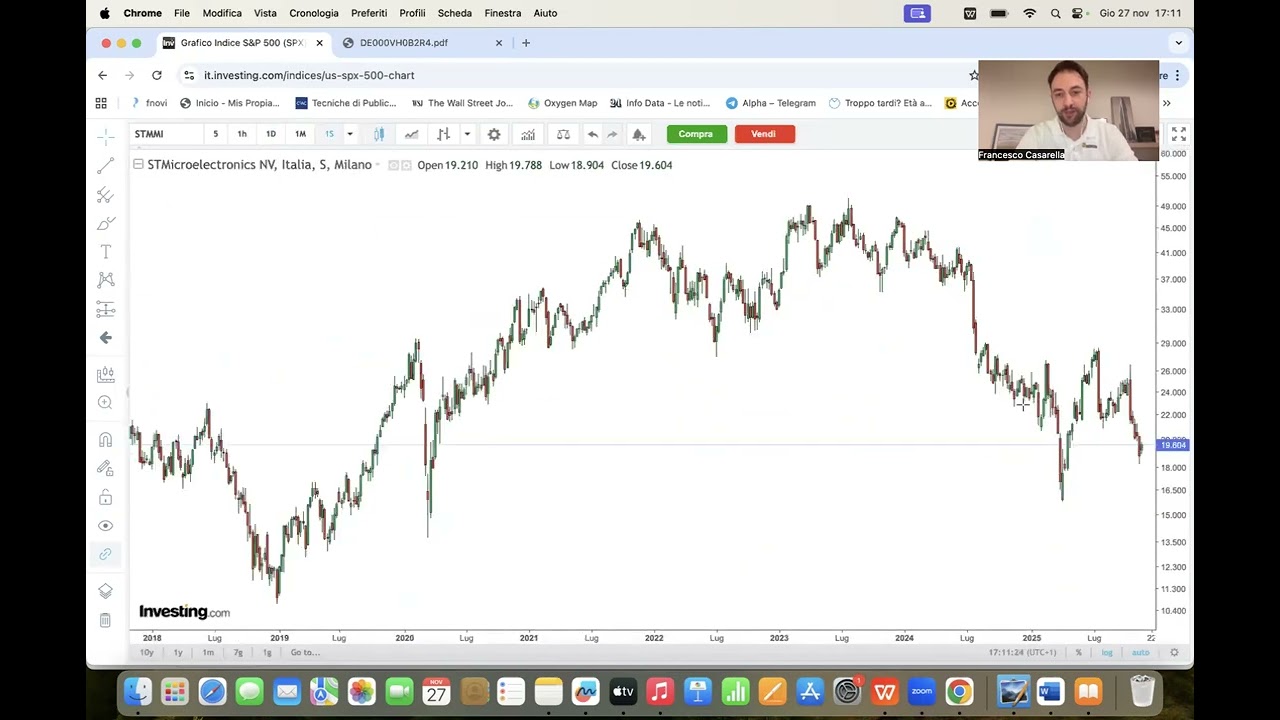
Task: Set the range to 7g
Action: (x=238, y=652)
